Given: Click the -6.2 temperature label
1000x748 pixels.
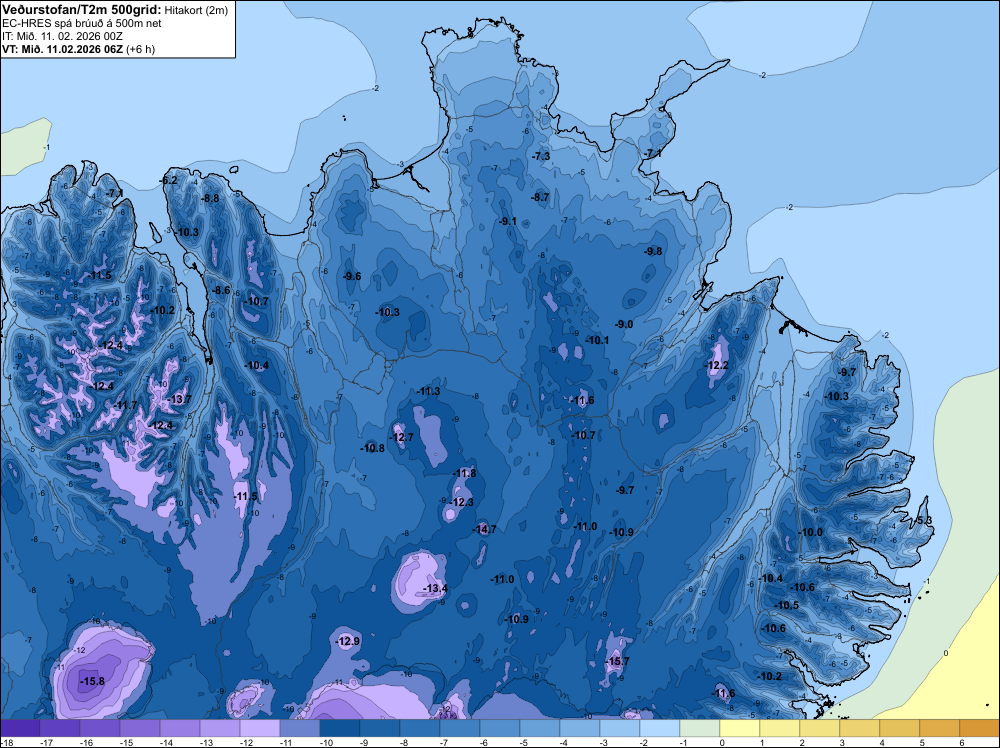Looking at the screenshot, I should coord(168,180).
